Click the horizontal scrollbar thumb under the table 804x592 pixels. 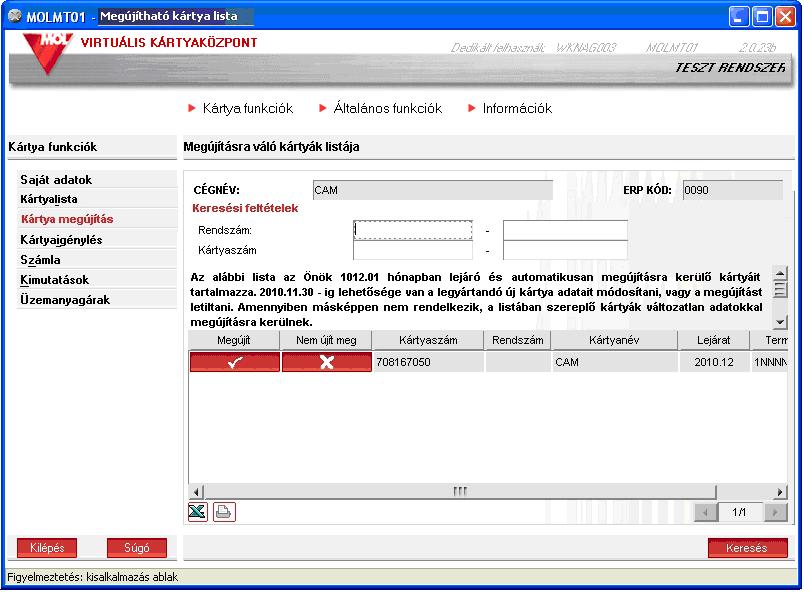click(x=460, y=492)
